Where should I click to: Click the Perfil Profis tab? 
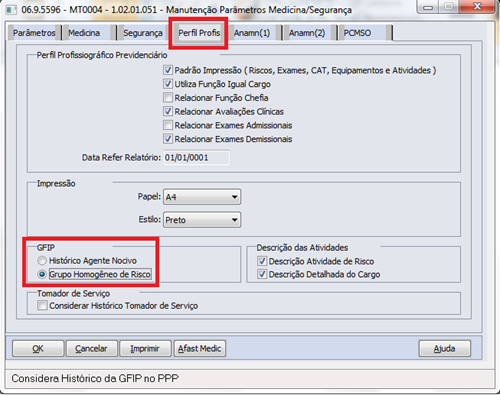tap(199, 33)
